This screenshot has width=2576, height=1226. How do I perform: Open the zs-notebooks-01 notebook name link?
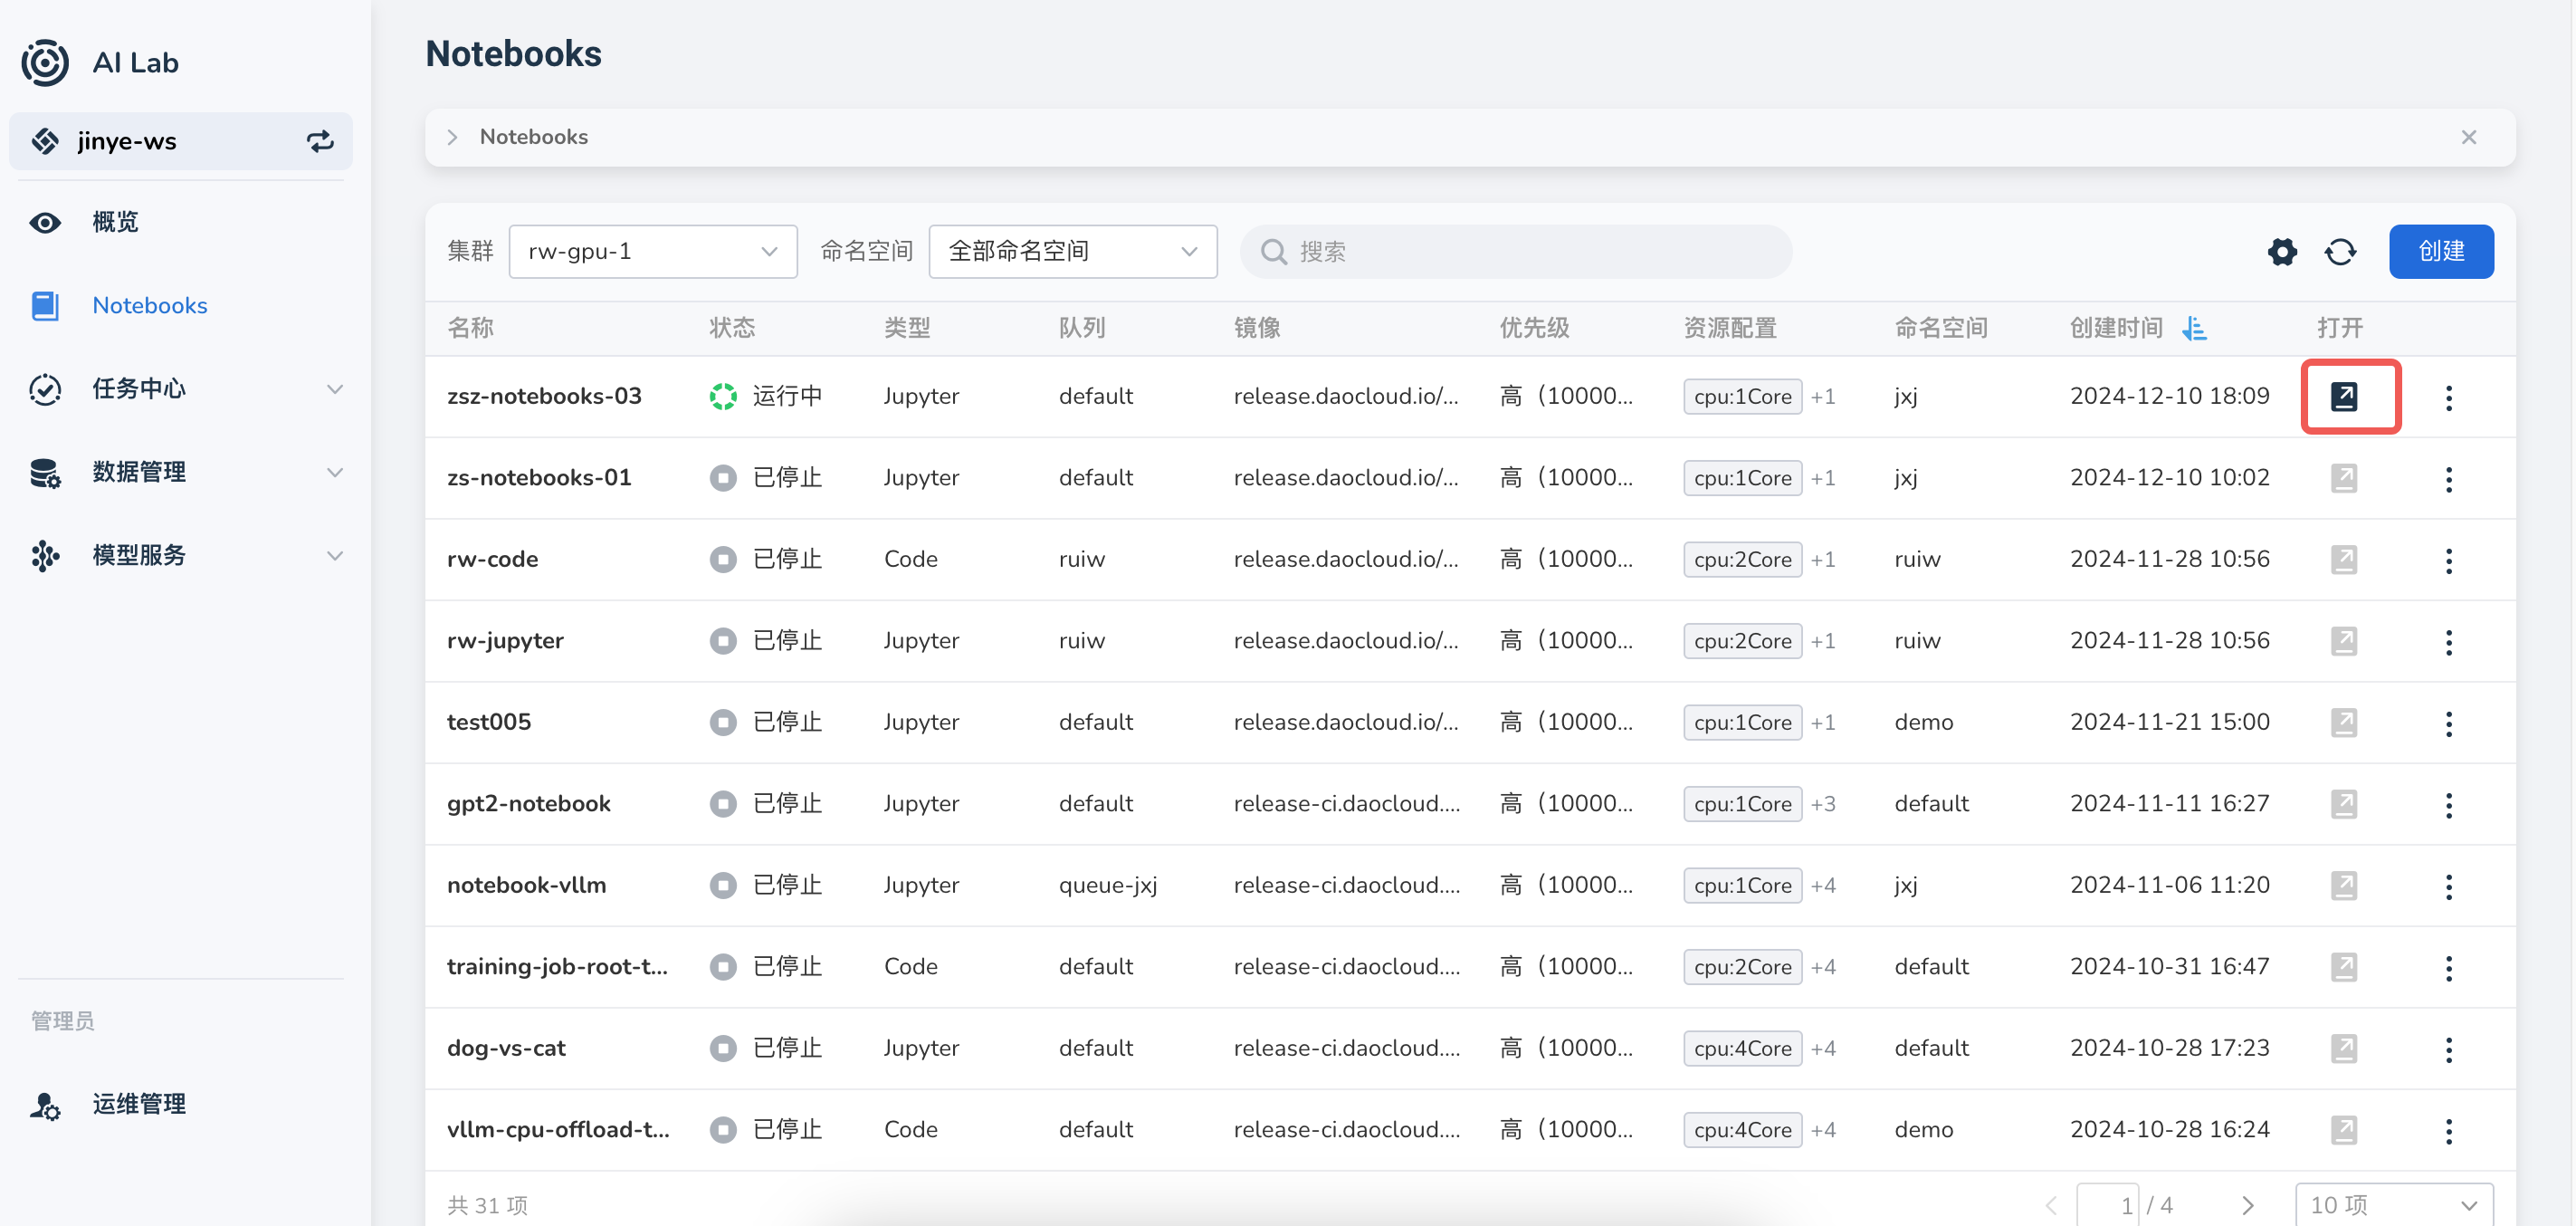(x=539, y=478)
